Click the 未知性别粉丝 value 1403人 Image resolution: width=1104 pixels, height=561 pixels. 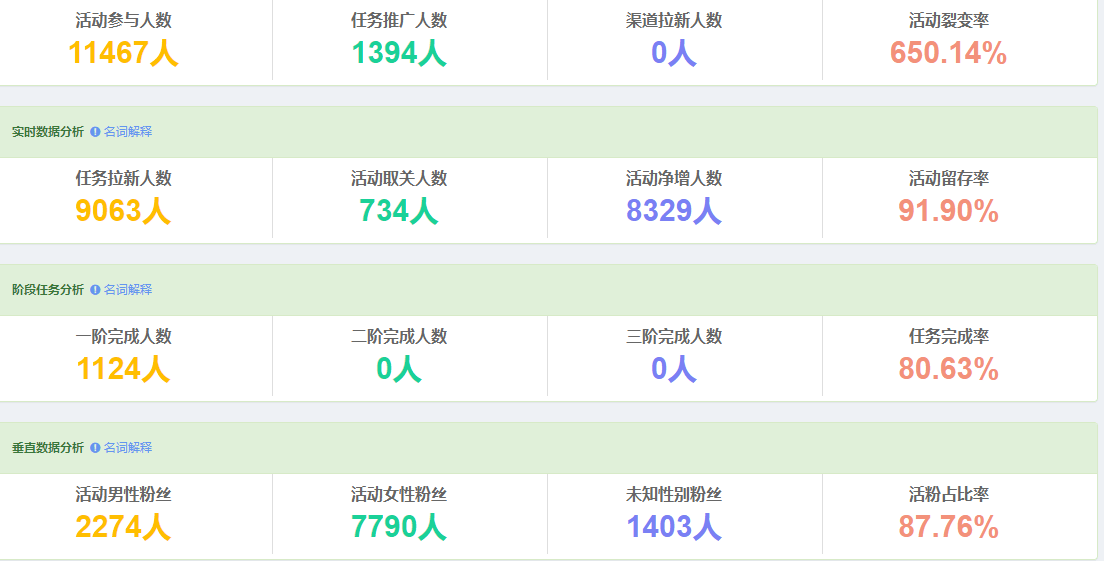673,527
